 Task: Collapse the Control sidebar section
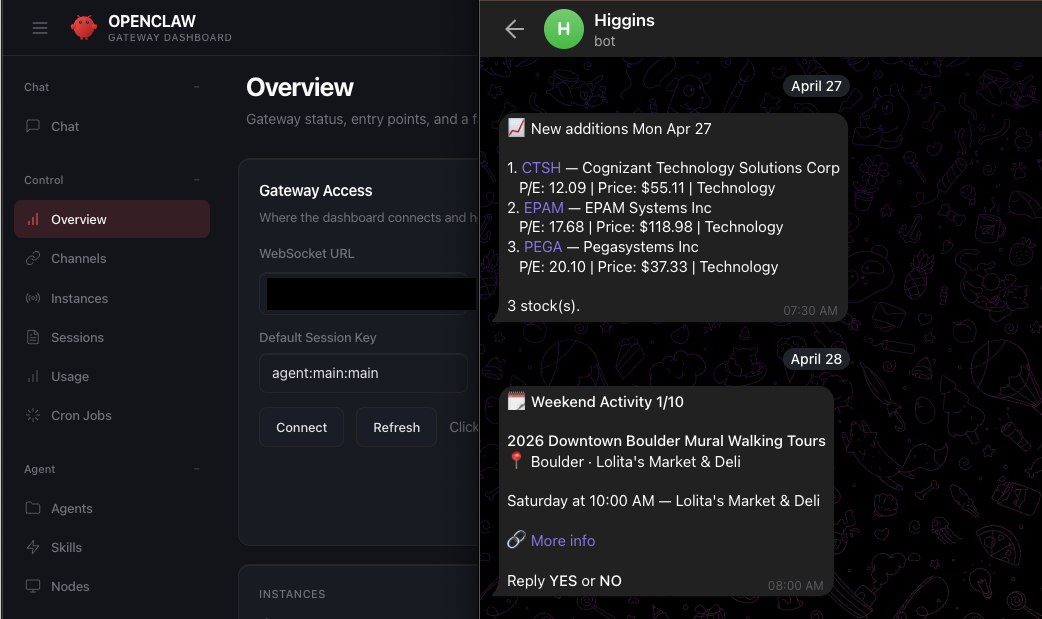tap(196, 180)
